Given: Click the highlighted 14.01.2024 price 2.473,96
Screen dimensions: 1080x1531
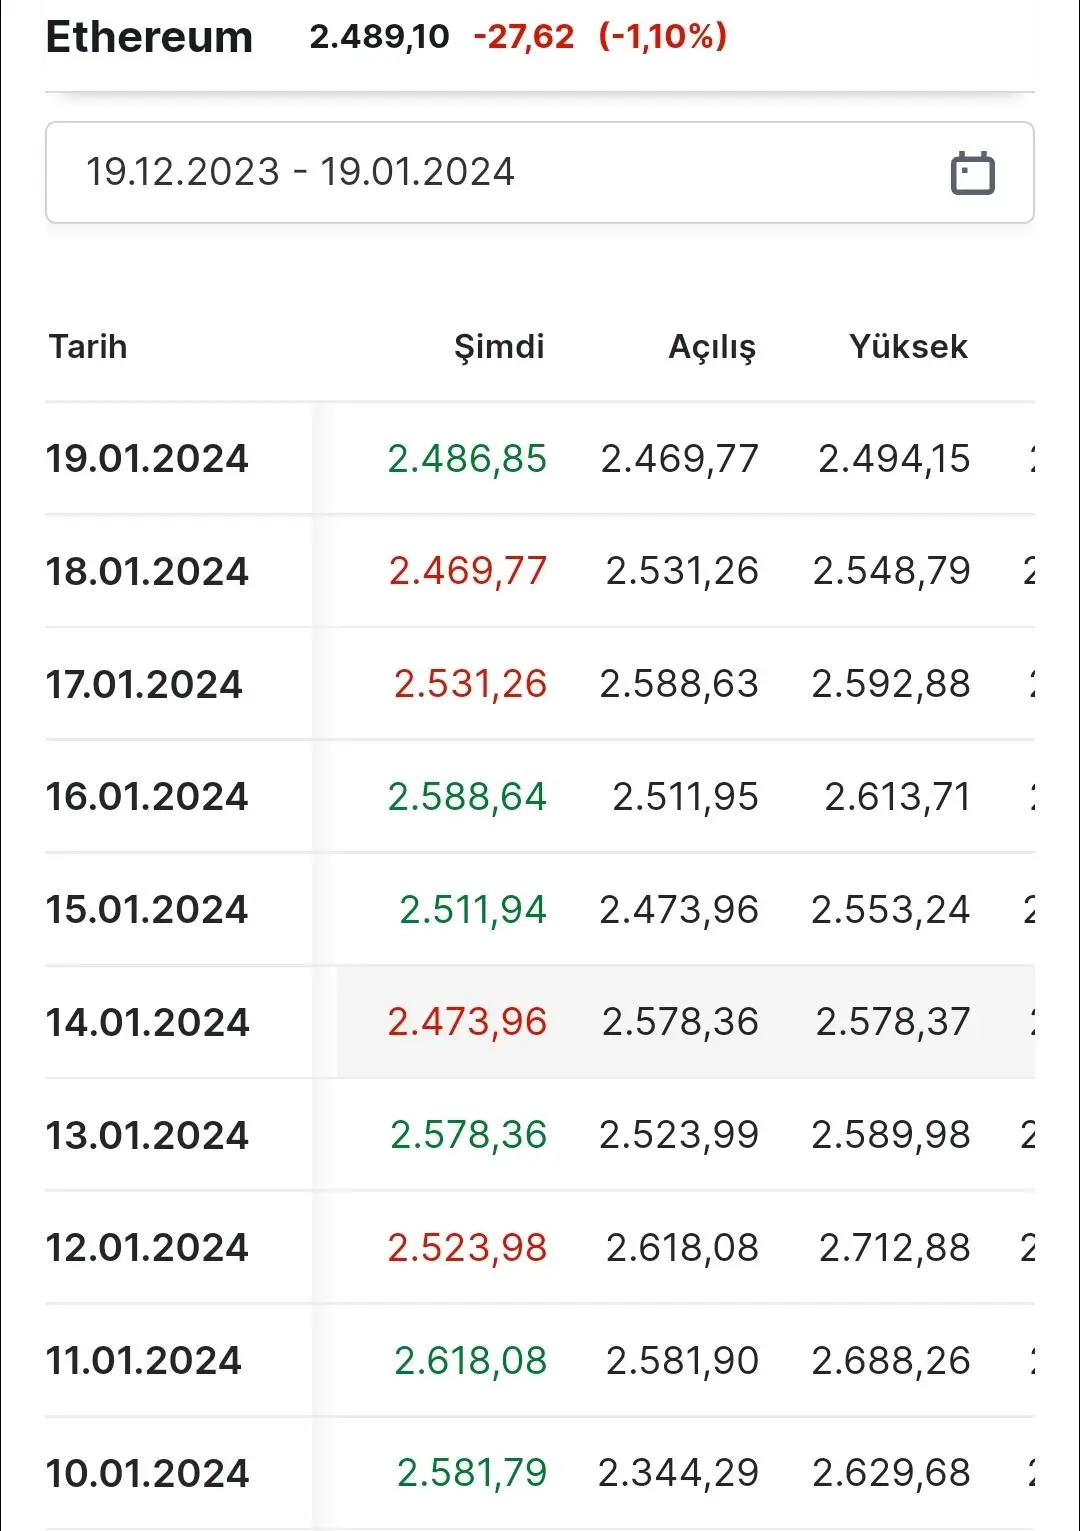Looking at the screenshot, I should click(467, 1022).
